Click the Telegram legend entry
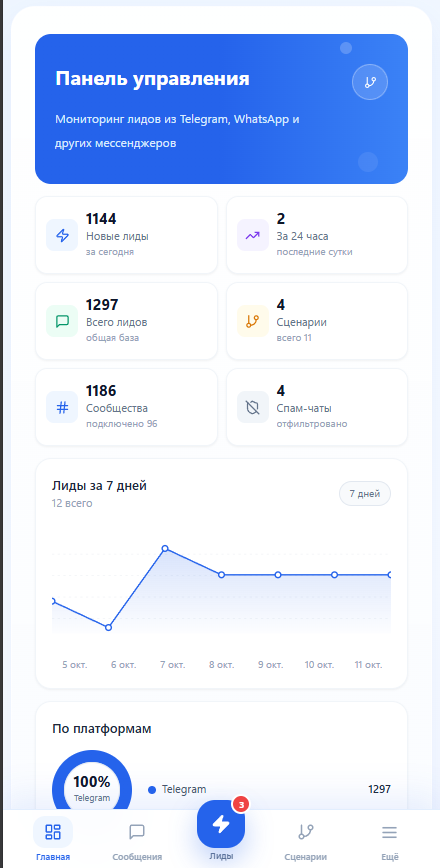Screen dimensions: 440x868 177,789
